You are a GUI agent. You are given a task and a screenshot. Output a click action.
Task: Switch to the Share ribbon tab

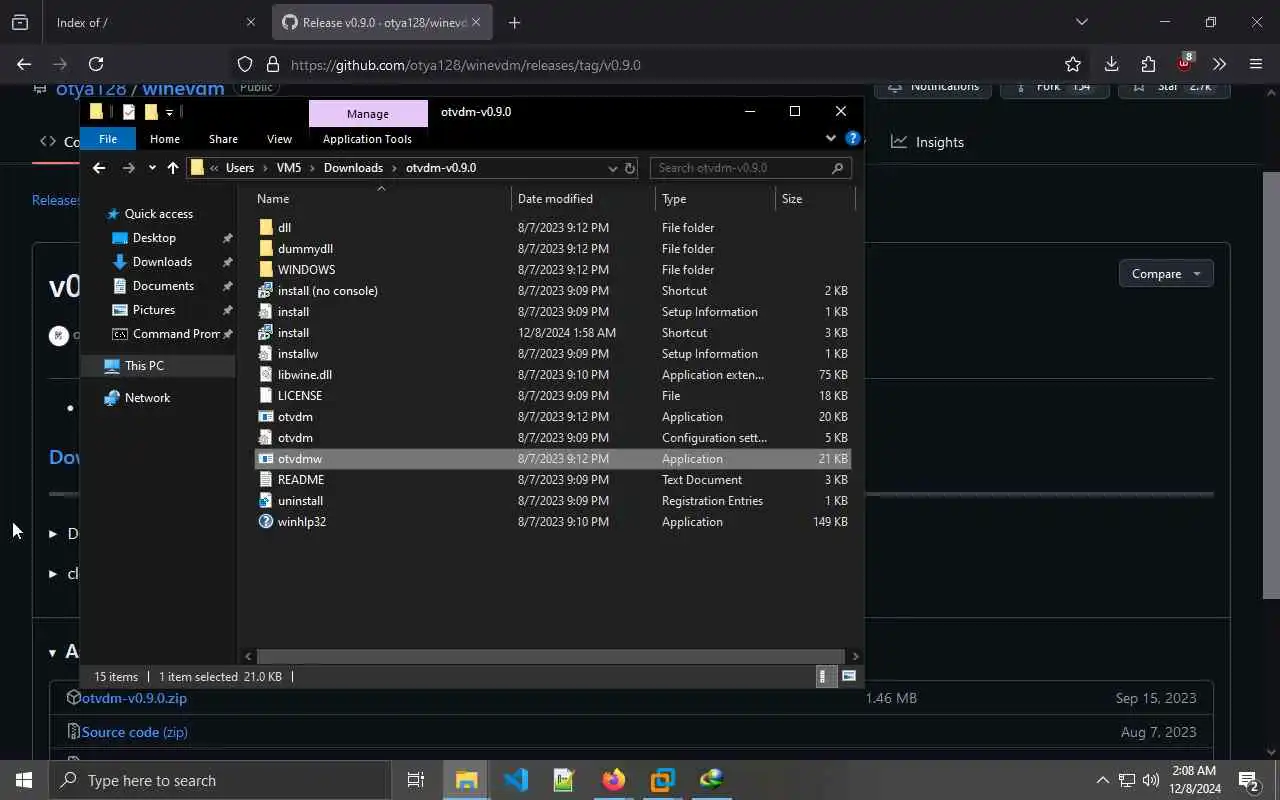coord(223,139)
